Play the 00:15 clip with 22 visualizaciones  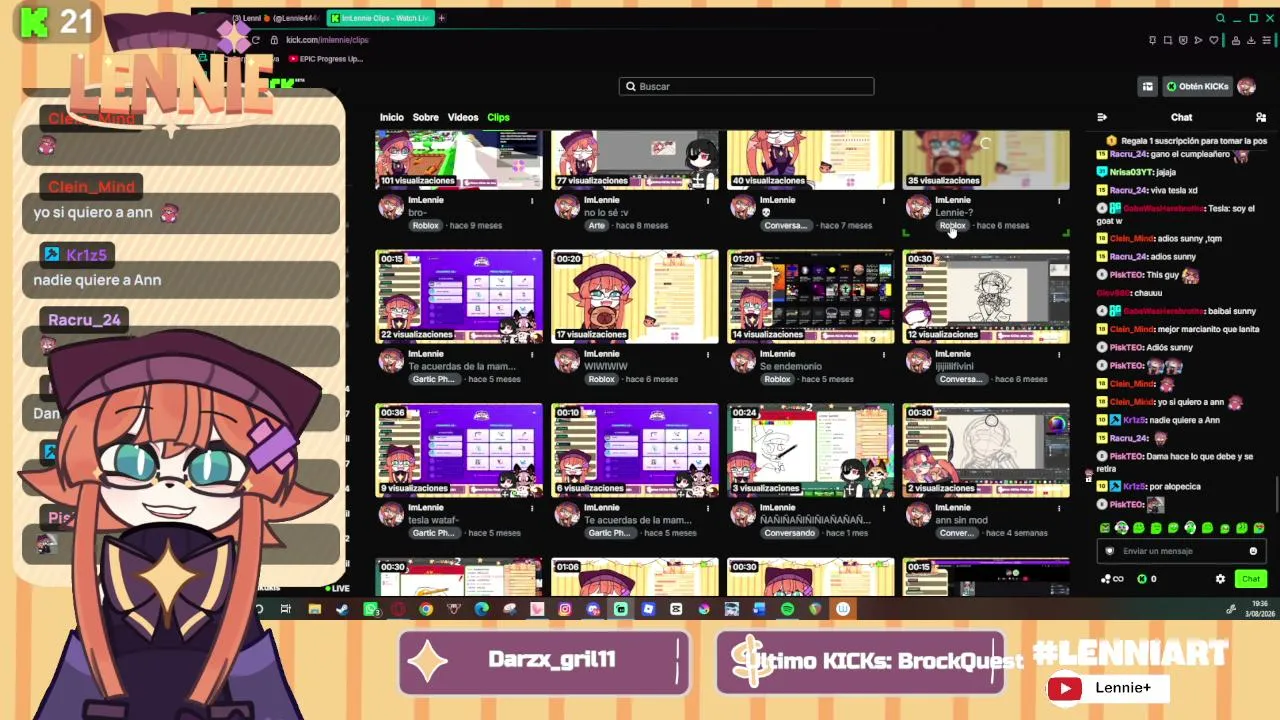(x=459, y=297)
